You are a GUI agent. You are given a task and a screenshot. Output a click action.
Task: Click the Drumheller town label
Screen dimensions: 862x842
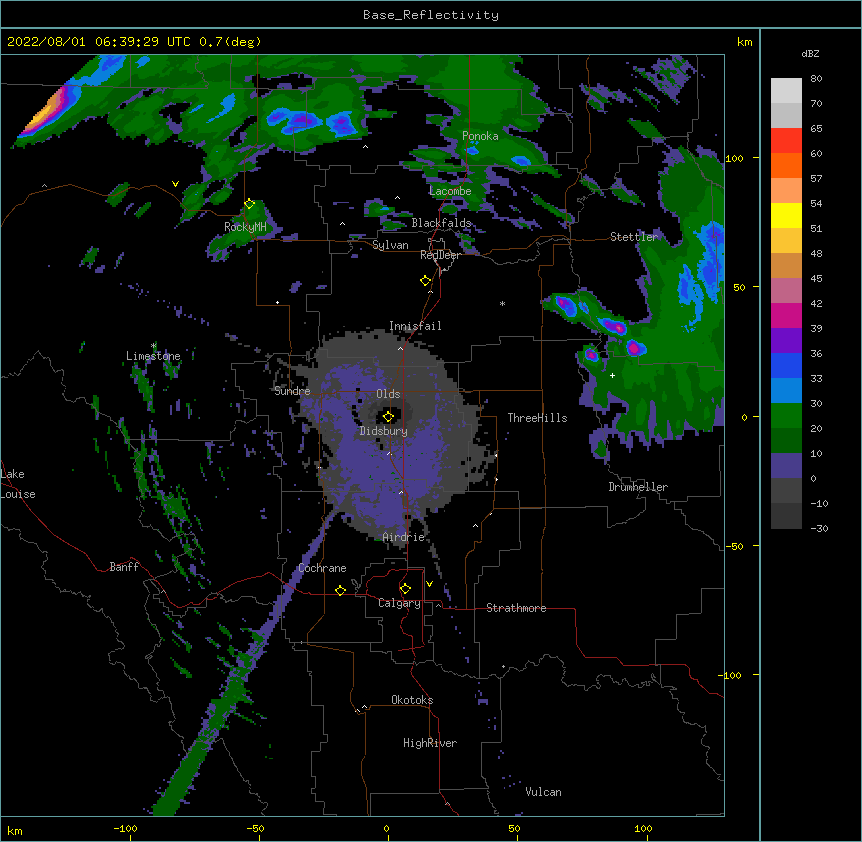638,487
